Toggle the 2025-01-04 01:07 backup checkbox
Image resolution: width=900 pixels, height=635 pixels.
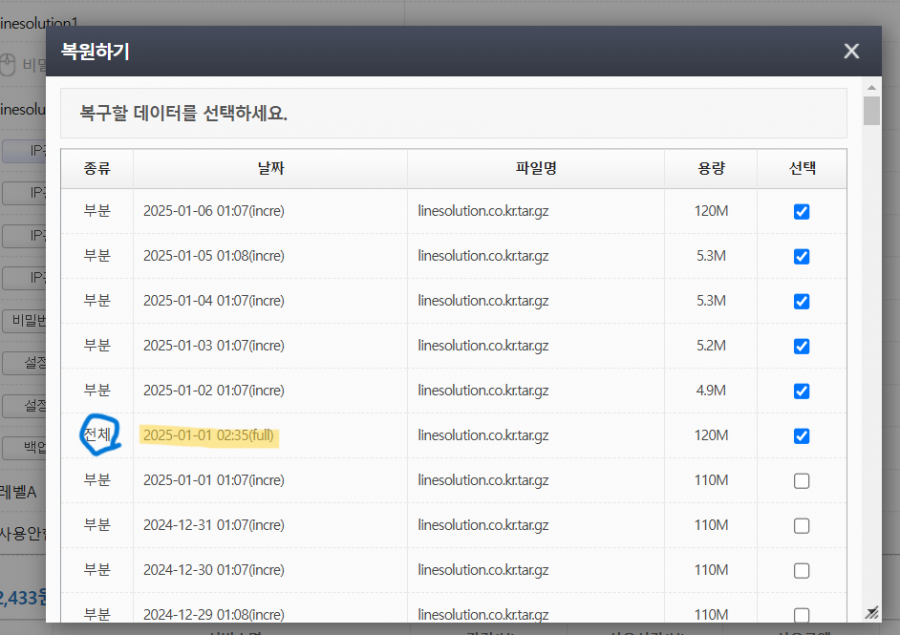(801, 301)
